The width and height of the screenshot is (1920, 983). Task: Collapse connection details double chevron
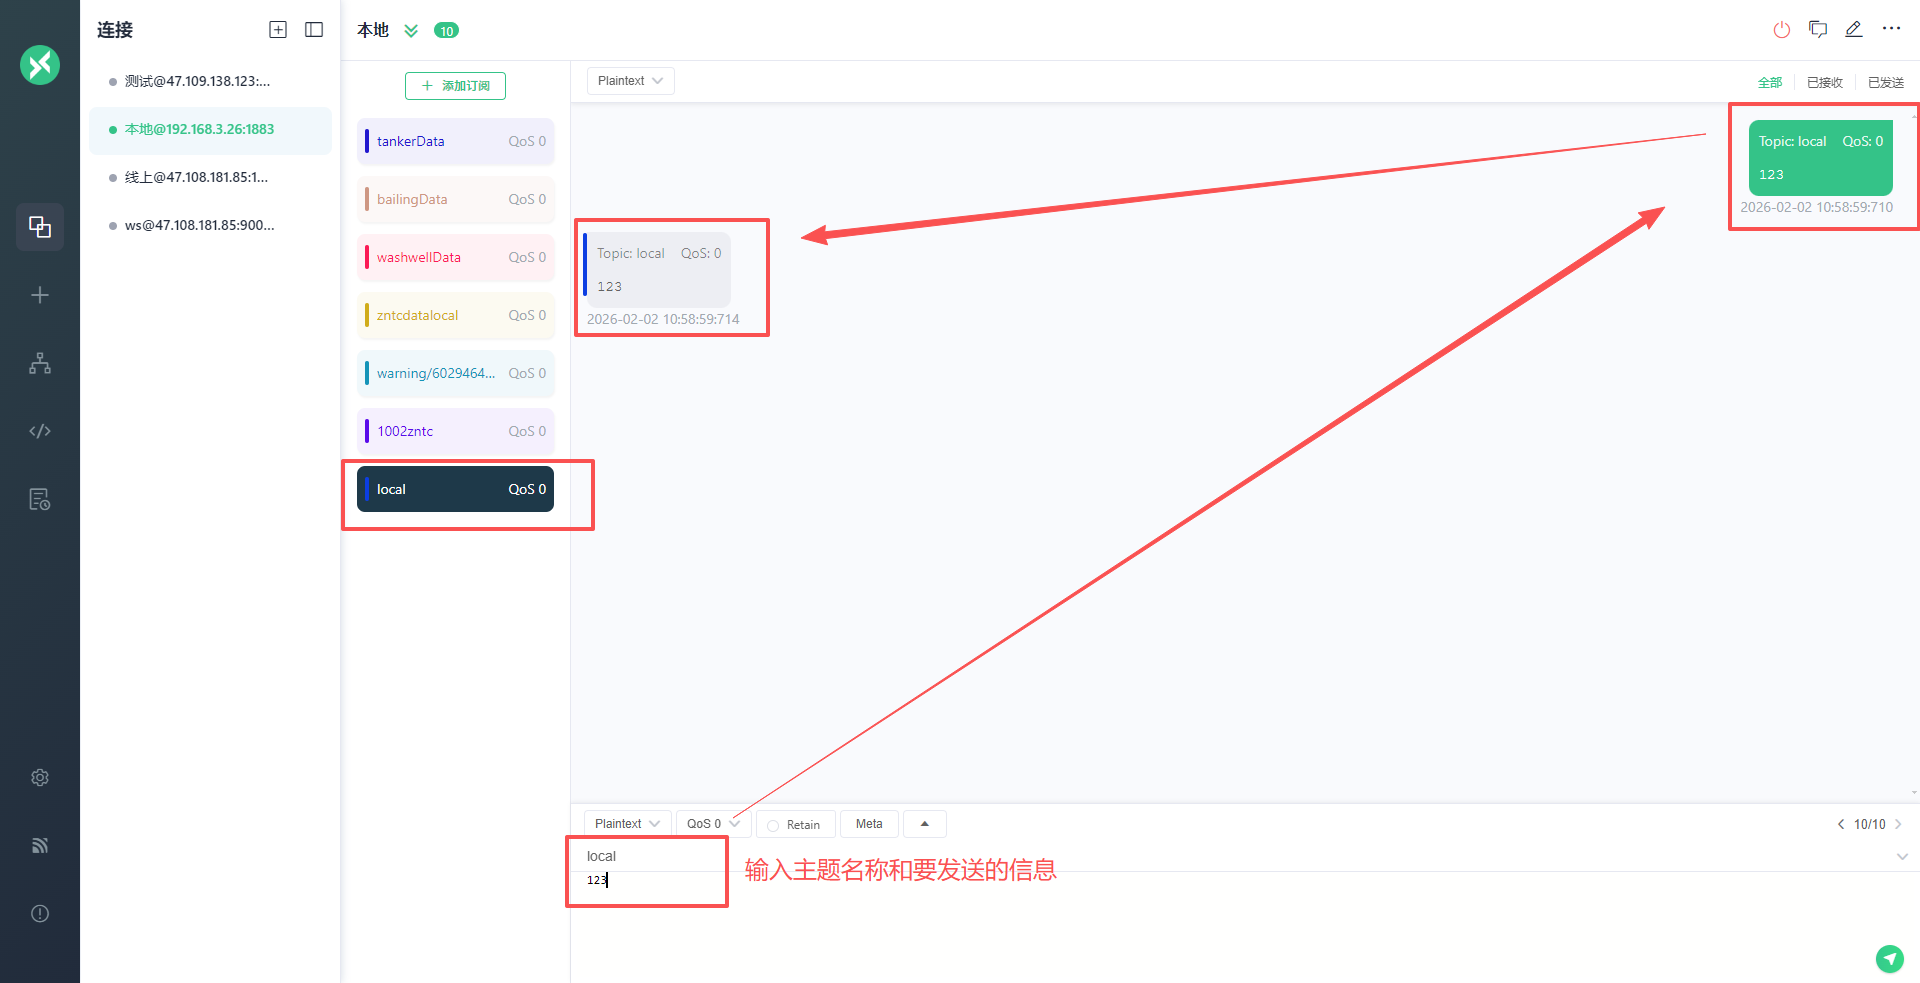pos(411,31)
